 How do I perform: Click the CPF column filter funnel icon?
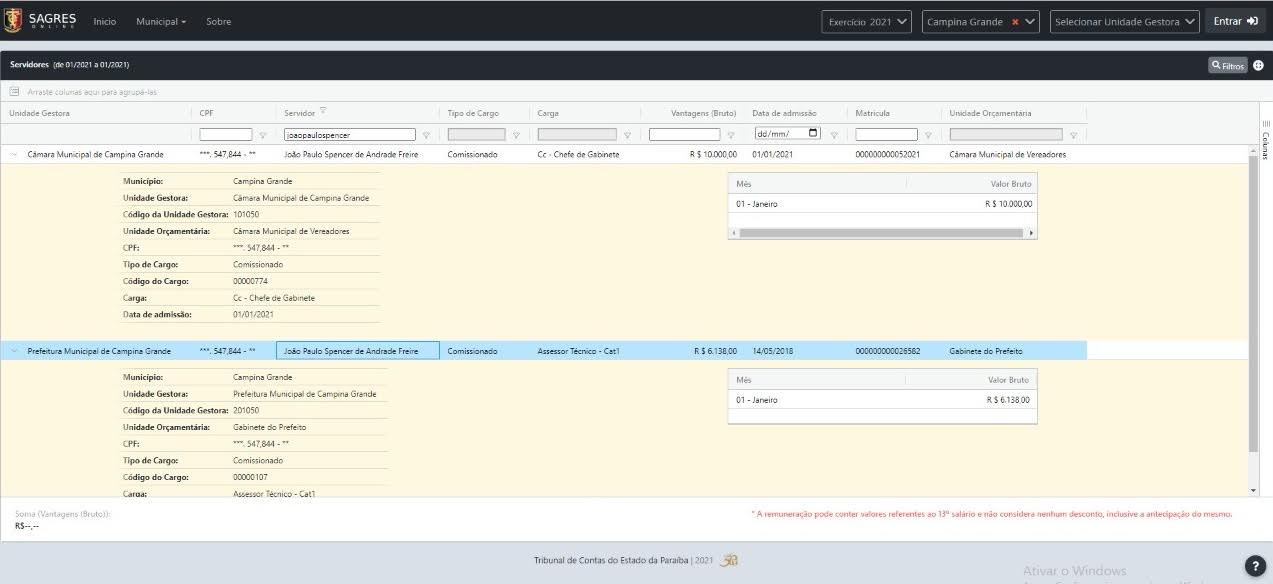click(x=263, y=135)
